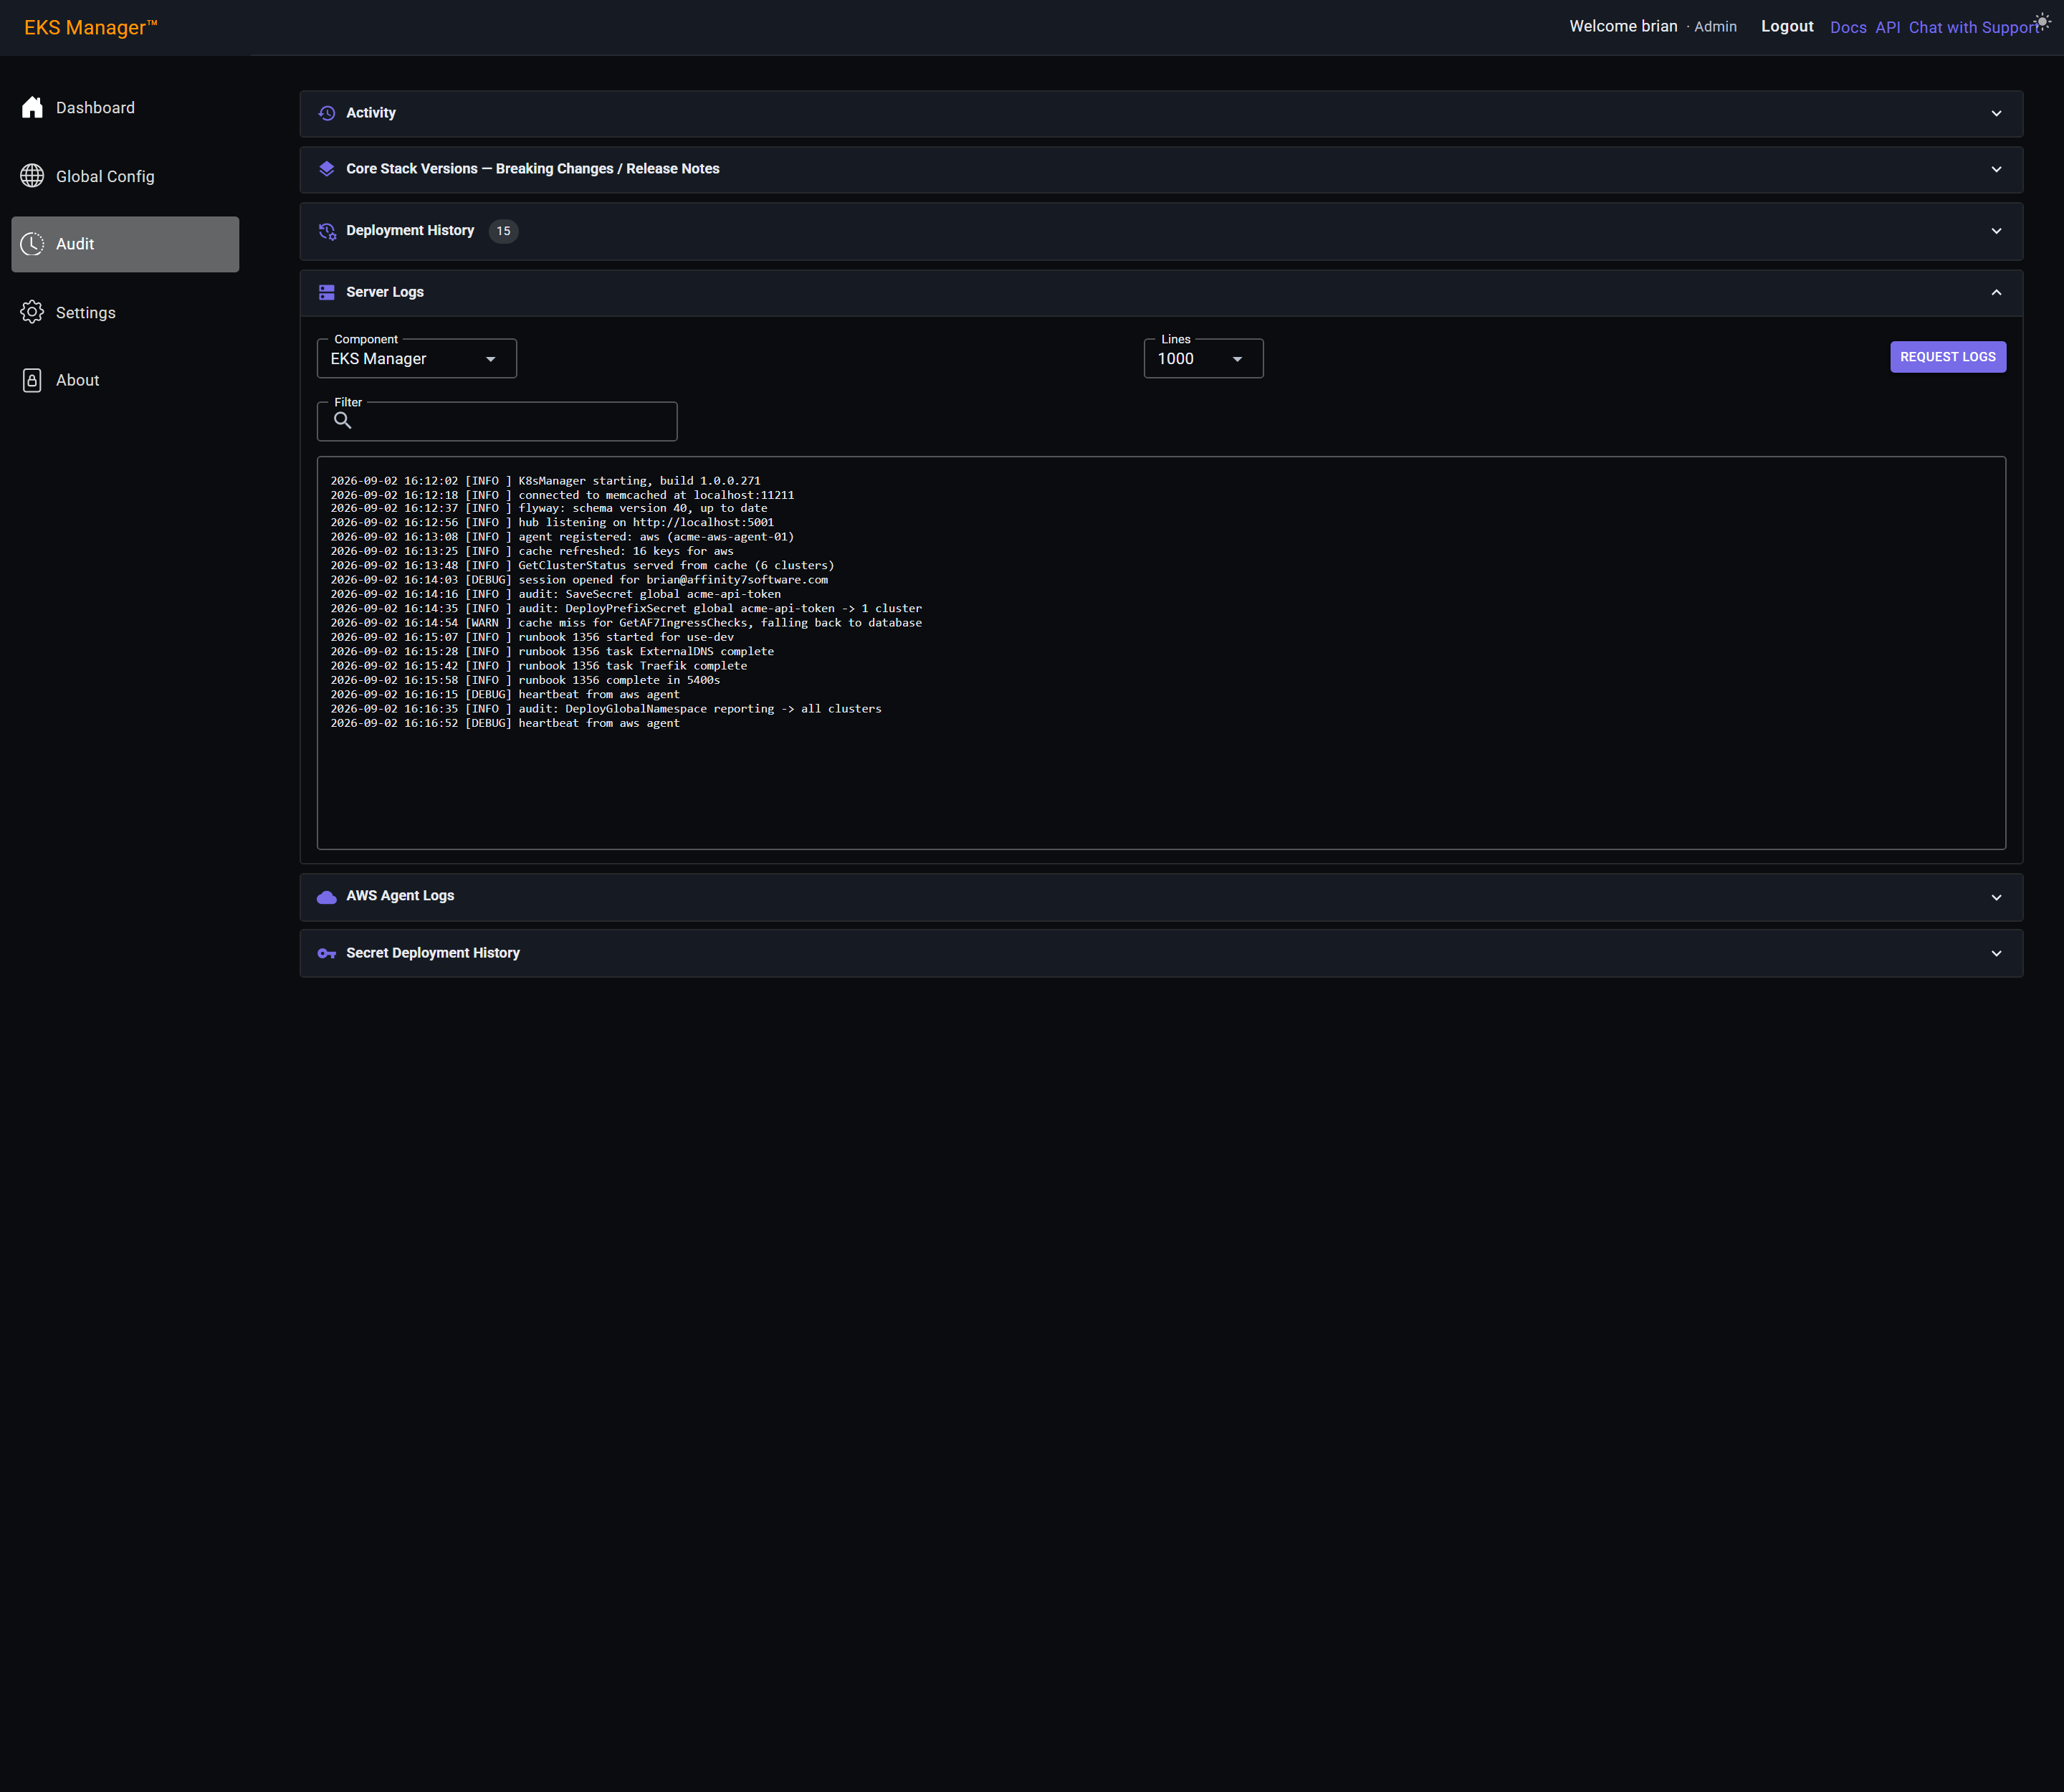This screenshot has height=1792, width=2064.
Task: Click log line 'connected to memcached at localhost:11211'
Action: tap(562, 495)
